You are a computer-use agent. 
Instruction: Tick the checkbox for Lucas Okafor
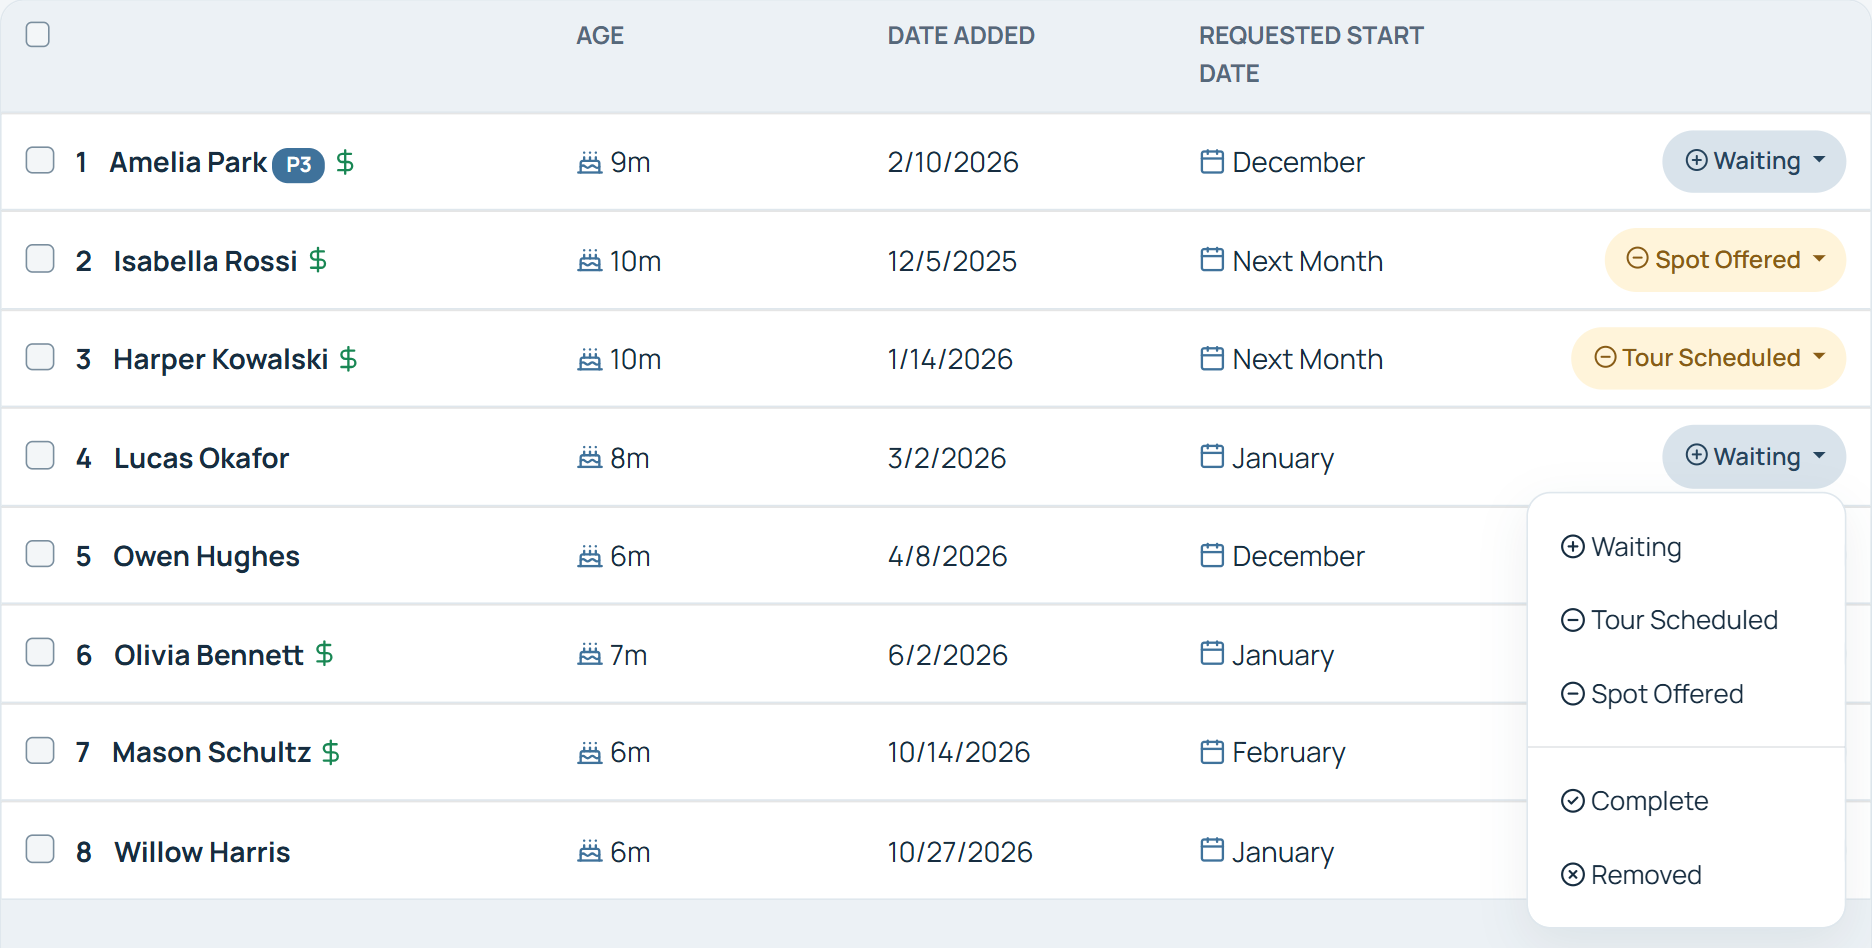[40, 455]
